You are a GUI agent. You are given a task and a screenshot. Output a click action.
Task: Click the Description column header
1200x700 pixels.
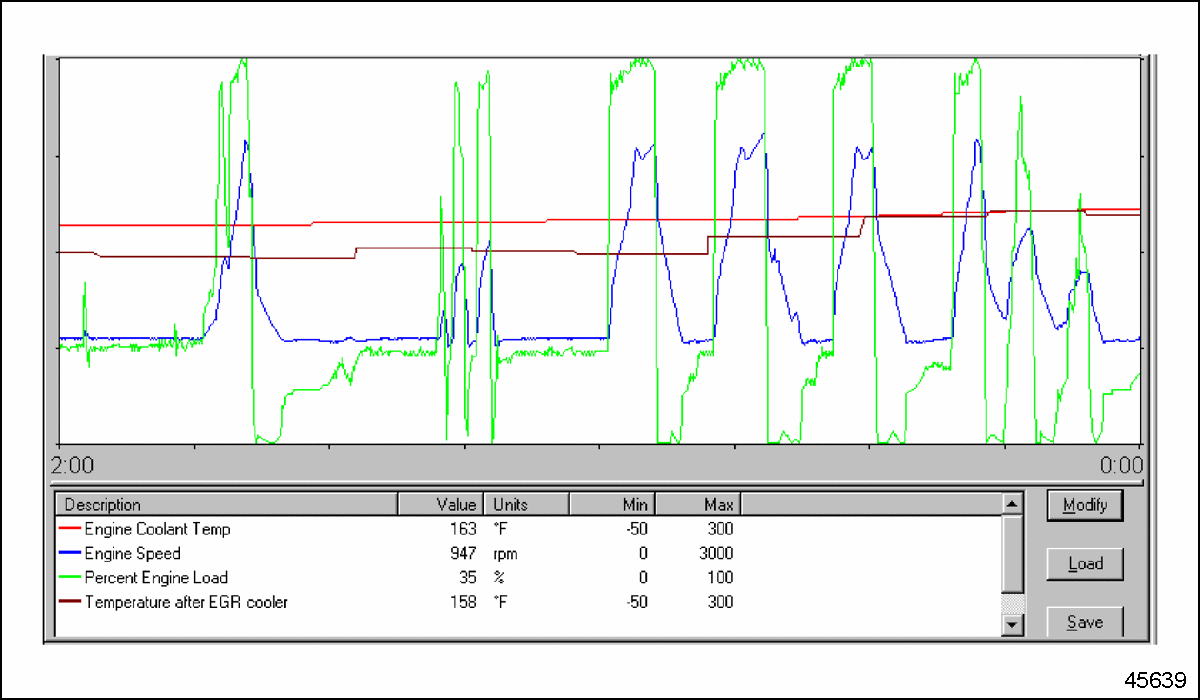coord(227,505)
